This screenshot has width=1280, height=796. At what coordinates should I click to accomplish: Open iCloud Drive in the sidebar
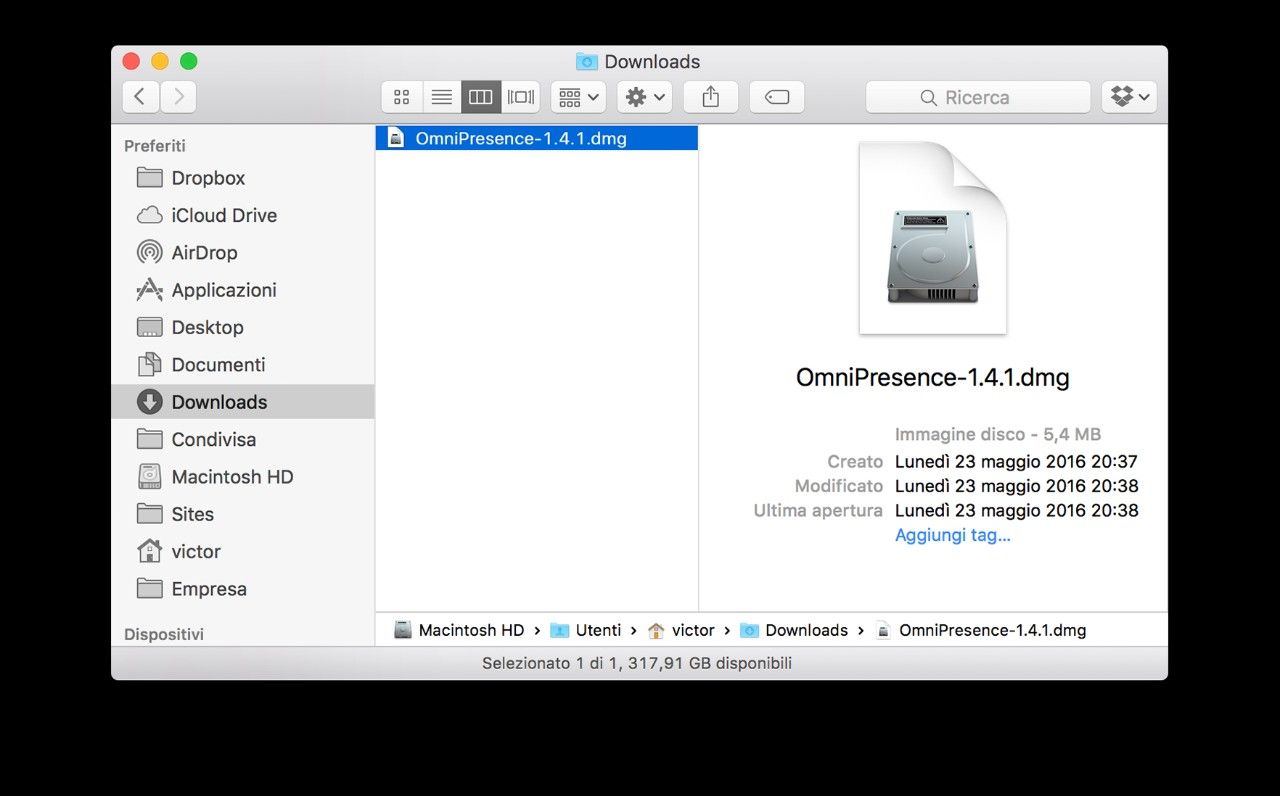point(243,215)
